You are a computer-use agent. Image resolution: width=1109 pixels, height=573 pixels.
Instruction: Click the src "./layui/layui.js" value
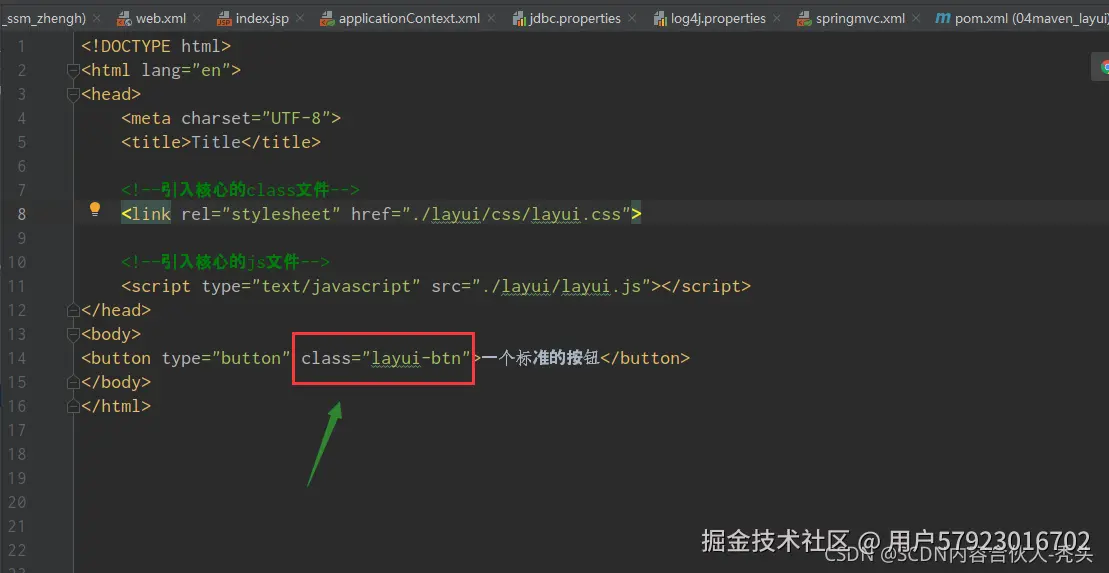561,286
